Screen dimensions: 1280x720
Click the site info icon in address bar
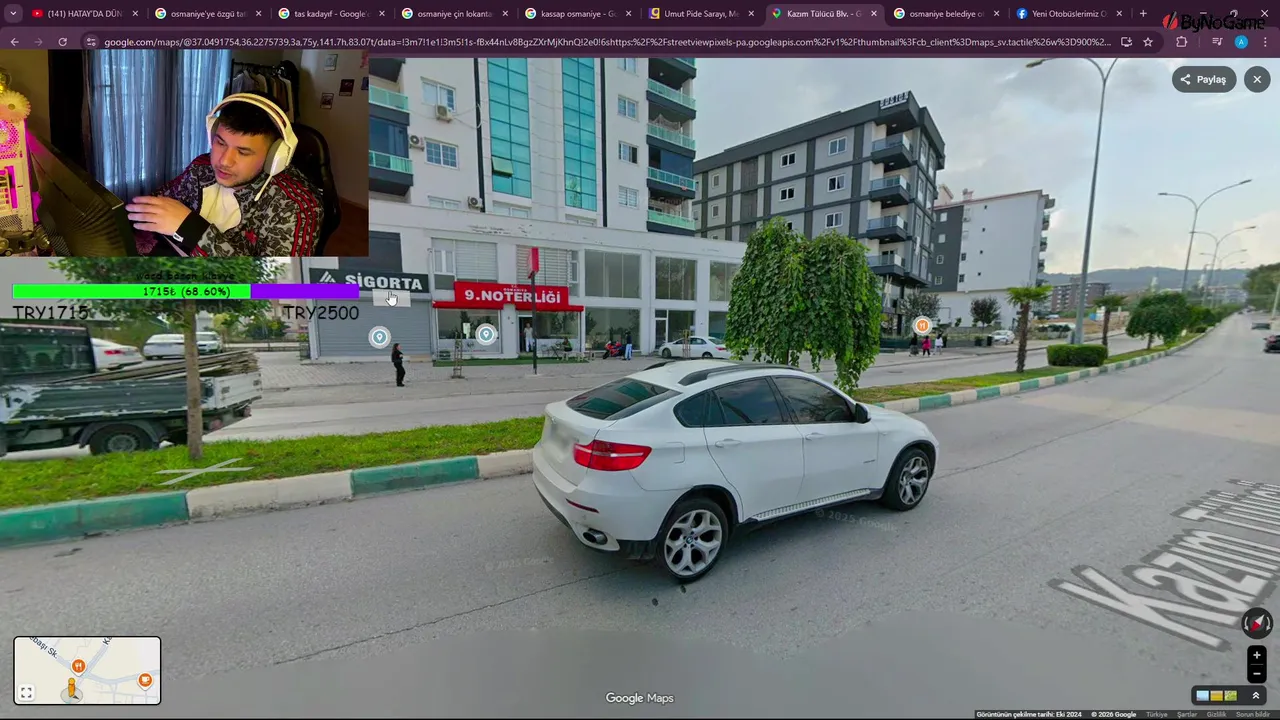click(x=91, y=42)
